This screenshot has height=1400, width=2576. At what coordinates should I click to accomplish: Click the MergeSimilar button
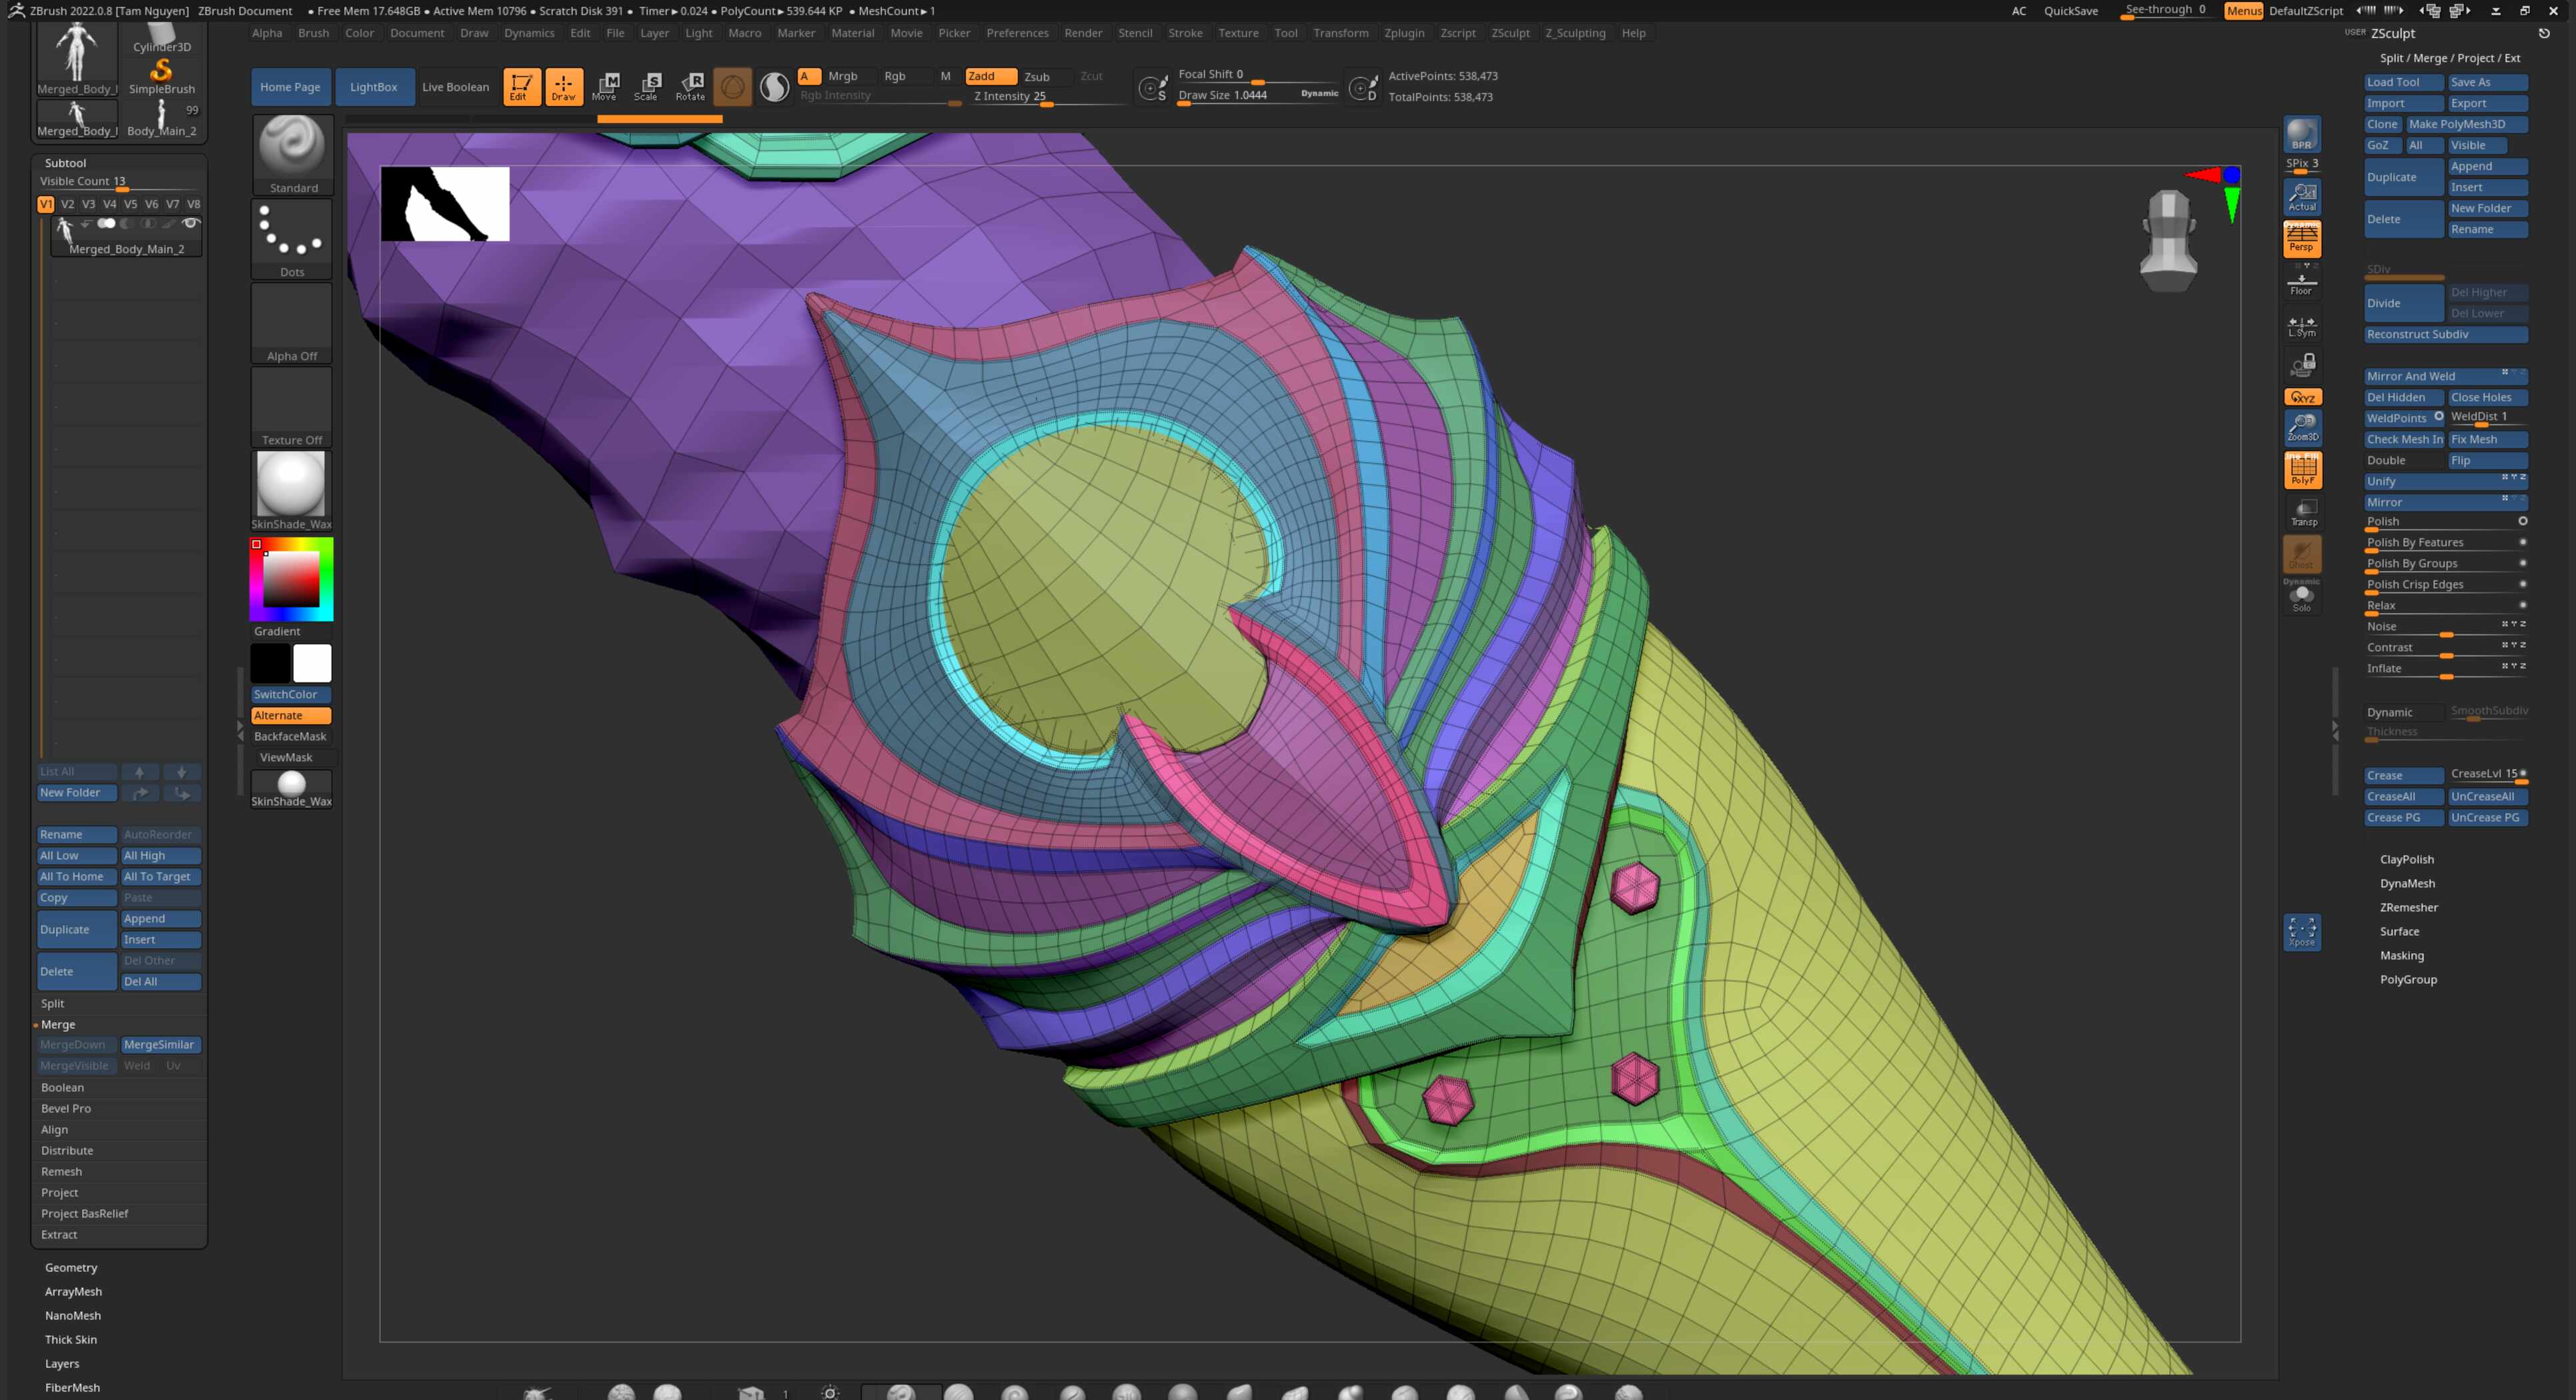[160, 1044]
